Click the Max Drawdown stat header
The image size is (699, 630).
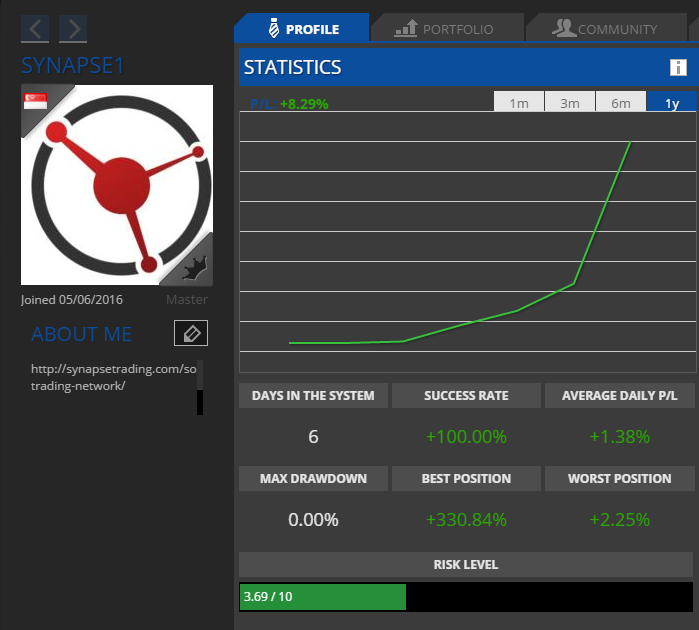[313, 479]
